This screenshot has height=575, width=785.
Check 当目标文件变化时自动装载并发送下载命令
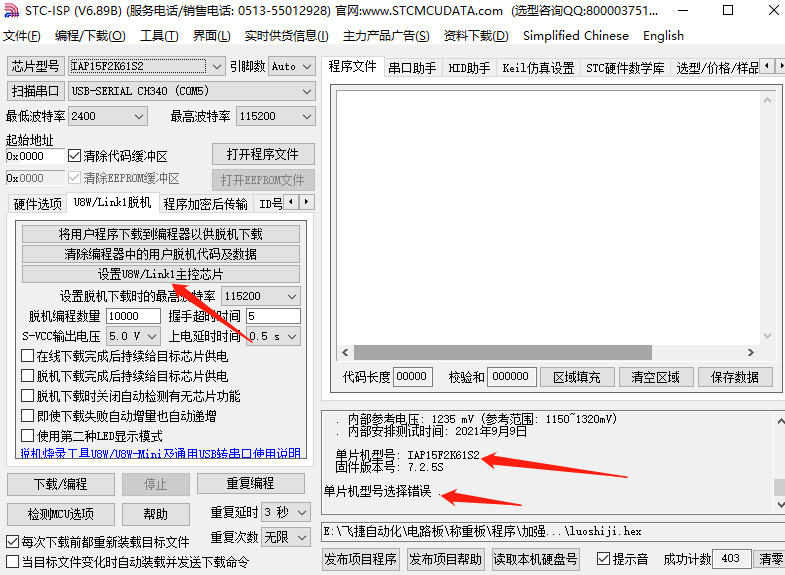[13, 561]
